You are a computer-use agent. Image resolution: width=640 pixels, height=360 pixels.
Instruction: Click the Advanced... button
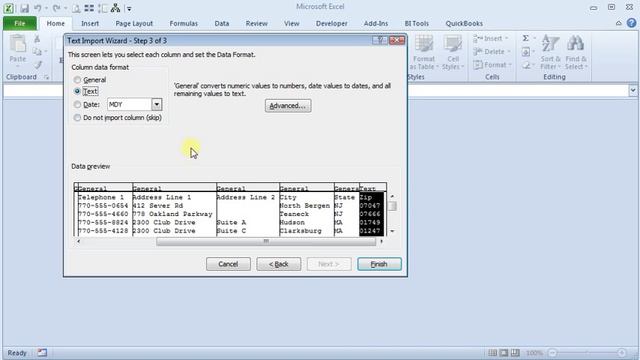[288, 106]
